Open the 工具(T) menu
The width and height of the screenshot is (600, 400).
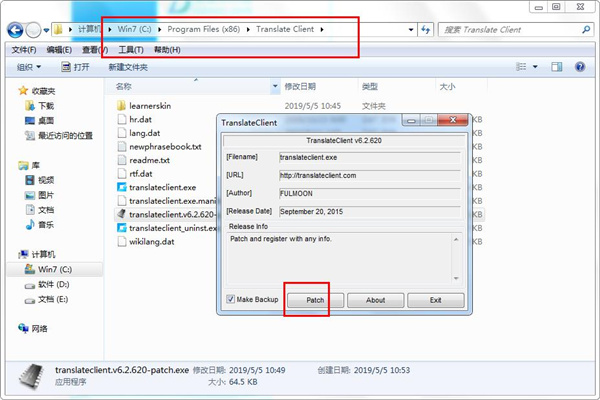[131, 50]
